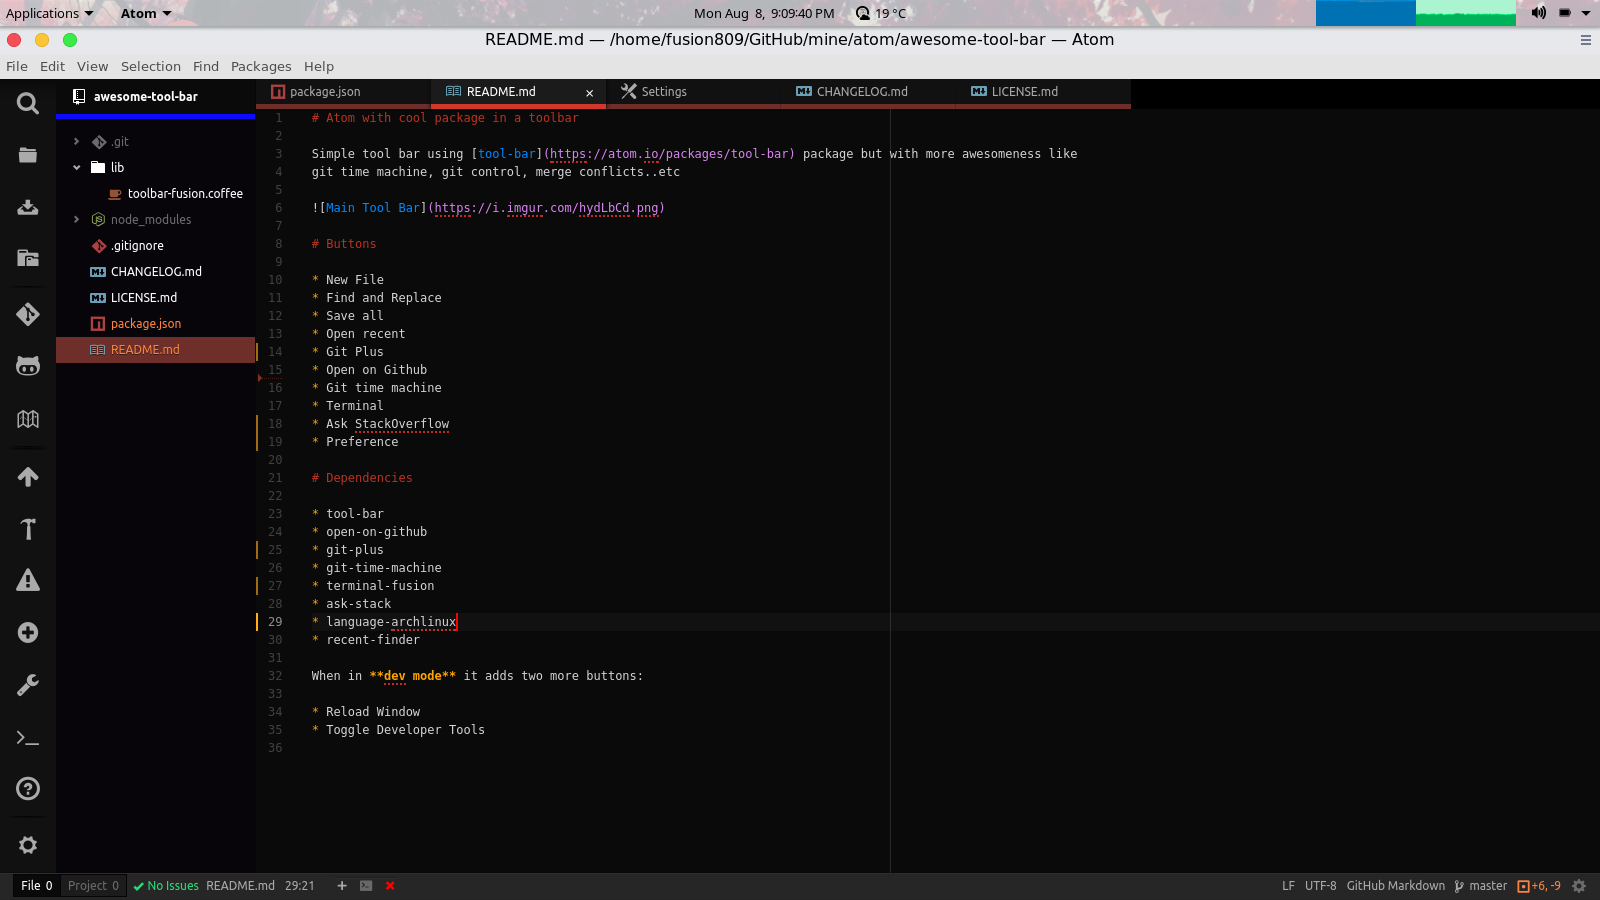Click the warning triangle icon in the tool bar
The height and width of the screenshot is (900, 1600).
pyautogui.click(x=28, y=580)
